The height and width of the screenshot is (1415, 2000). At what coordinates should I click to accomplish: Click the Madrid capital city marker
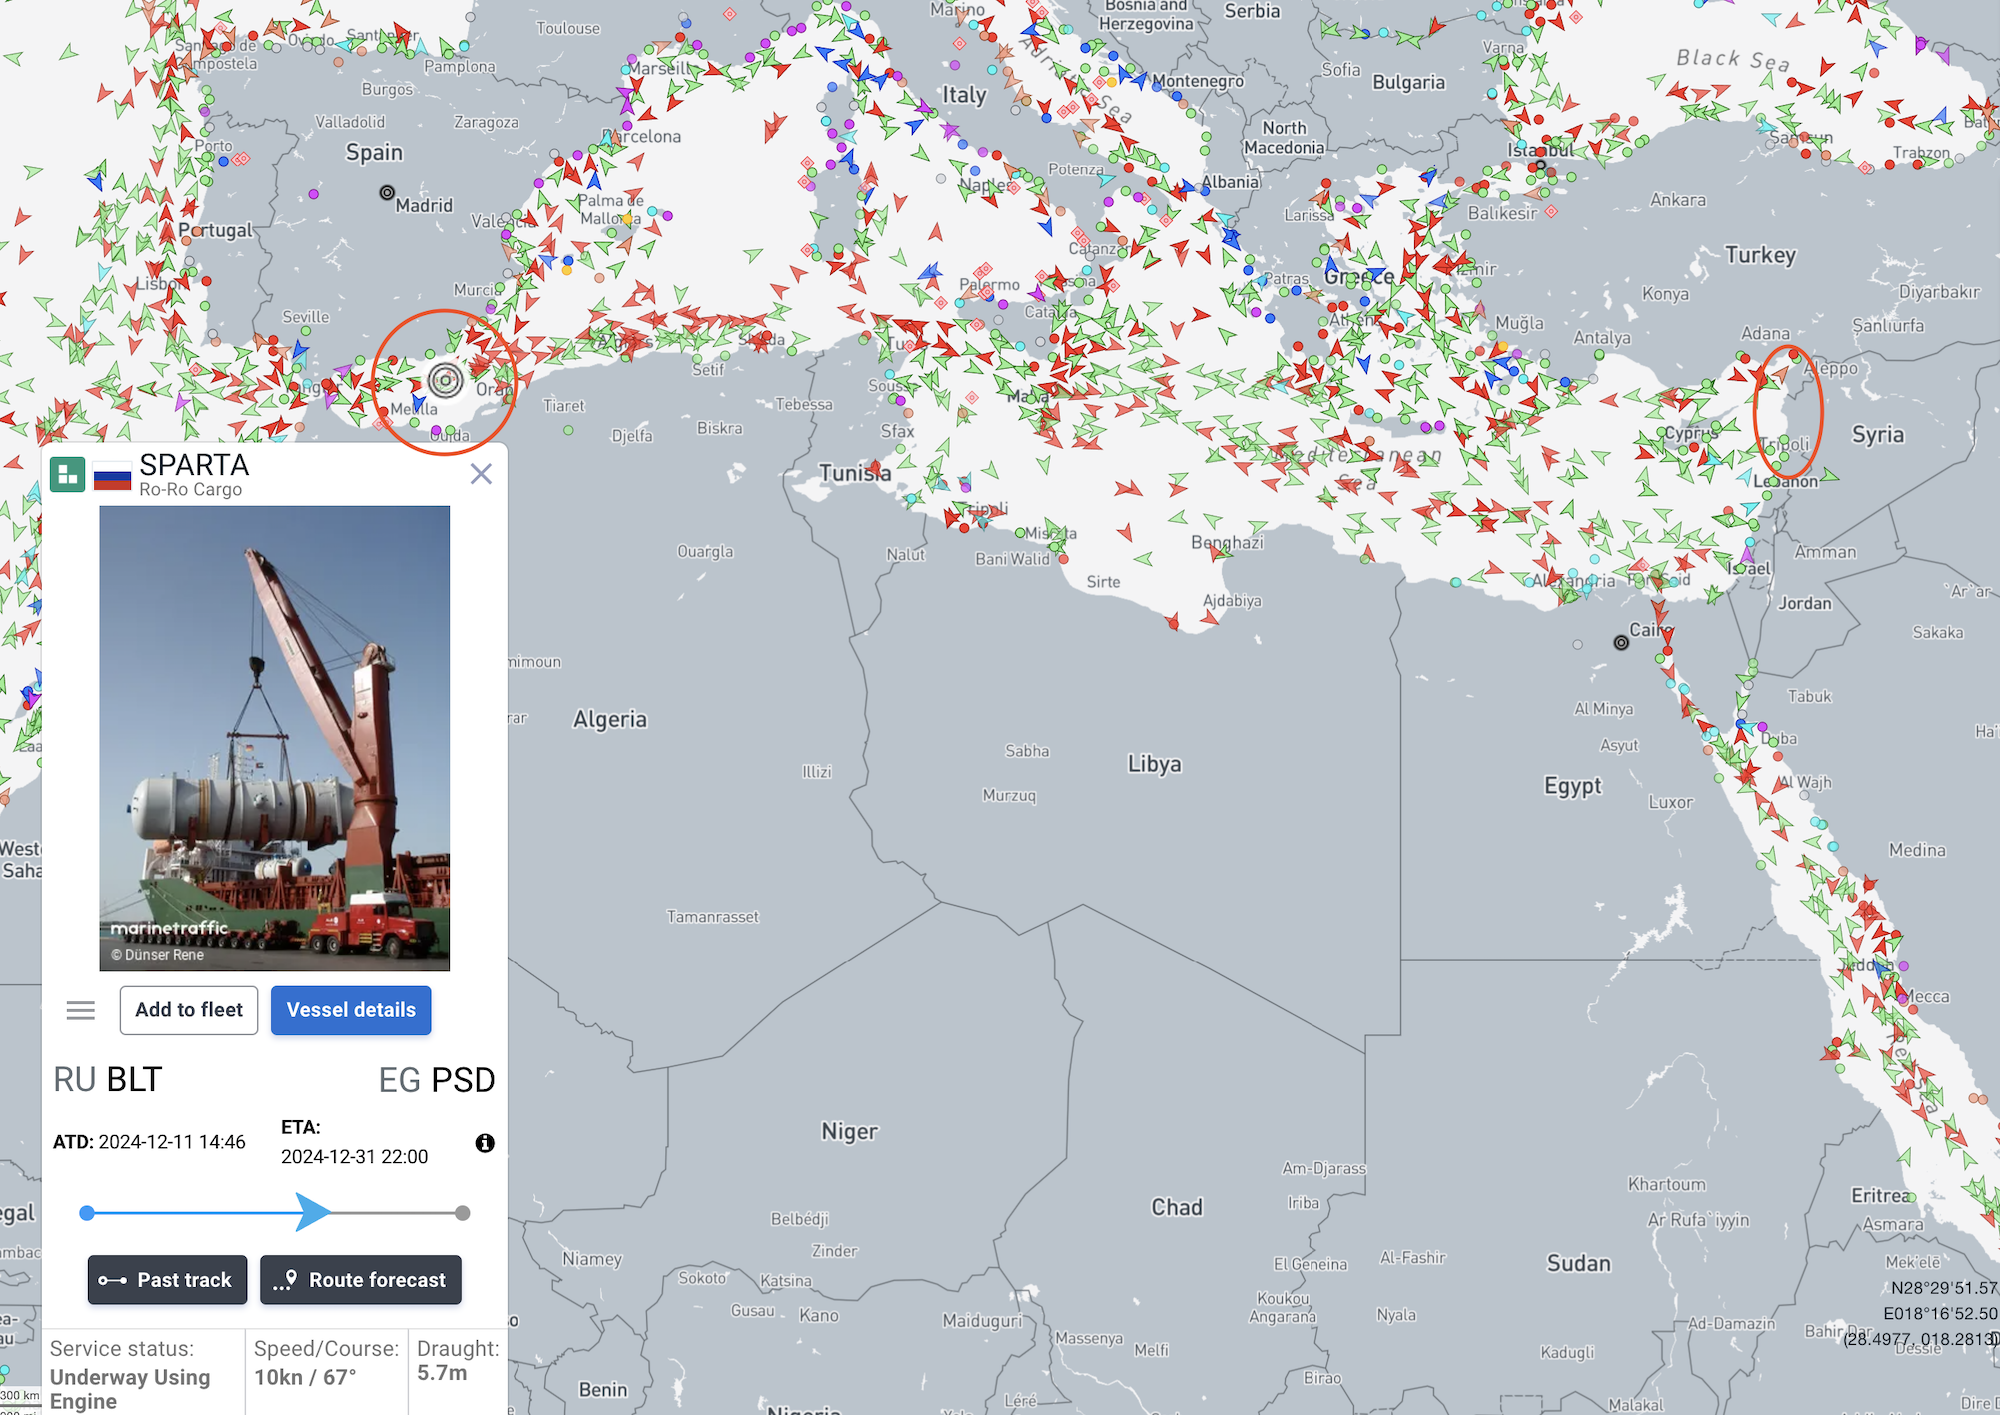click(x=387, y=192)
